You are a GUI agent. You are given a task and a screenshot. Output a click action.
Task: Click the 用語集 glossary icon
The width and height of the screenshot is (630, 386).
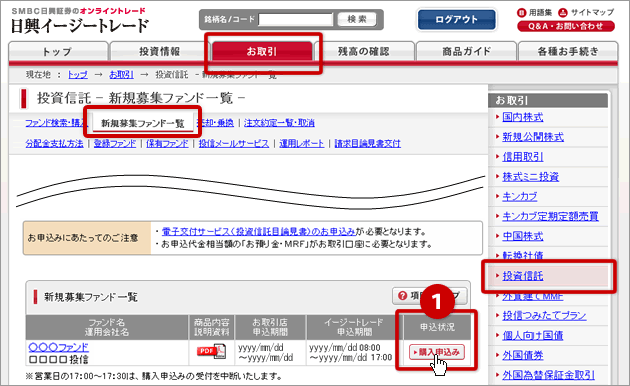click(x=521, y=12)
